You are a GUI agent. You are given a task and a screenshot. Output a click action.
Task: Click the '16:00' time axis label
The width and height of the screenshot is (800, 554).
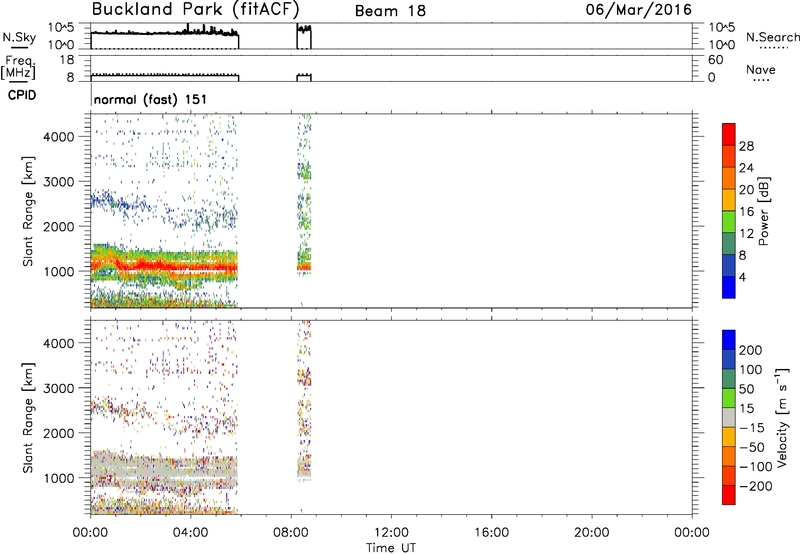pyautogui.click(x=491, y=533)
